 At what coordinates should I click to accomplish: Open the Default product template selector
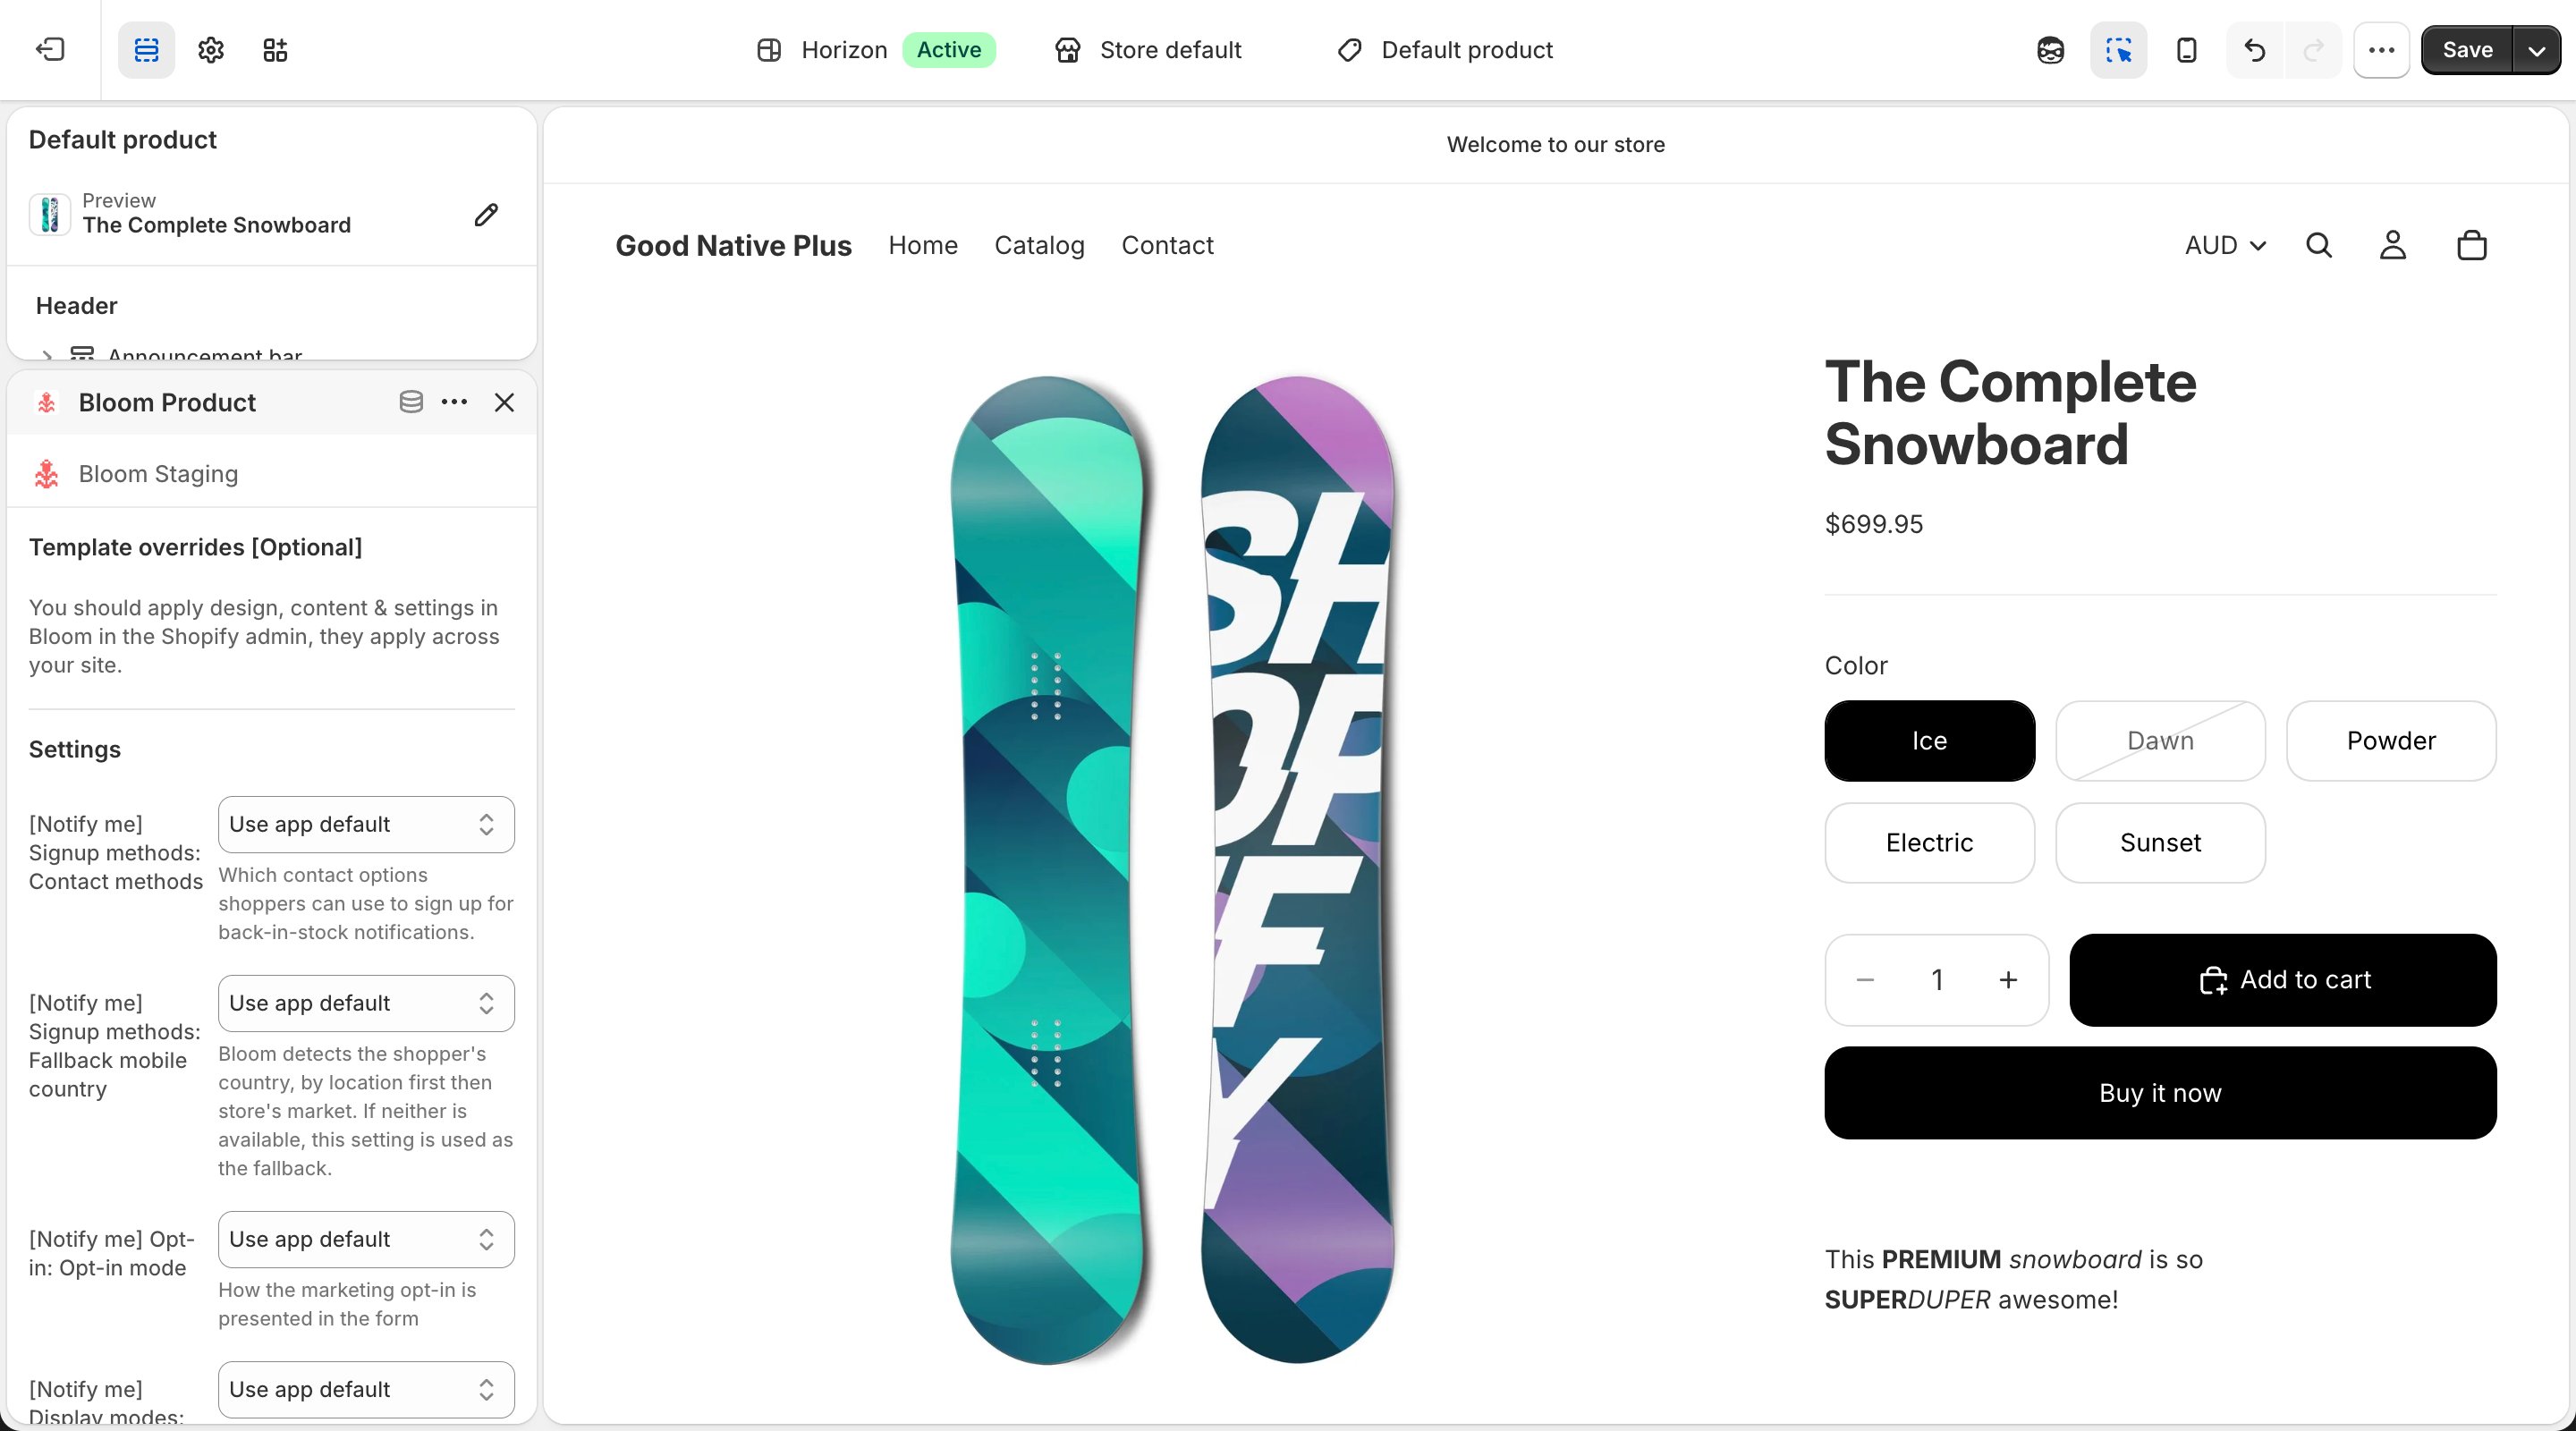click(x=1445, y=50)
